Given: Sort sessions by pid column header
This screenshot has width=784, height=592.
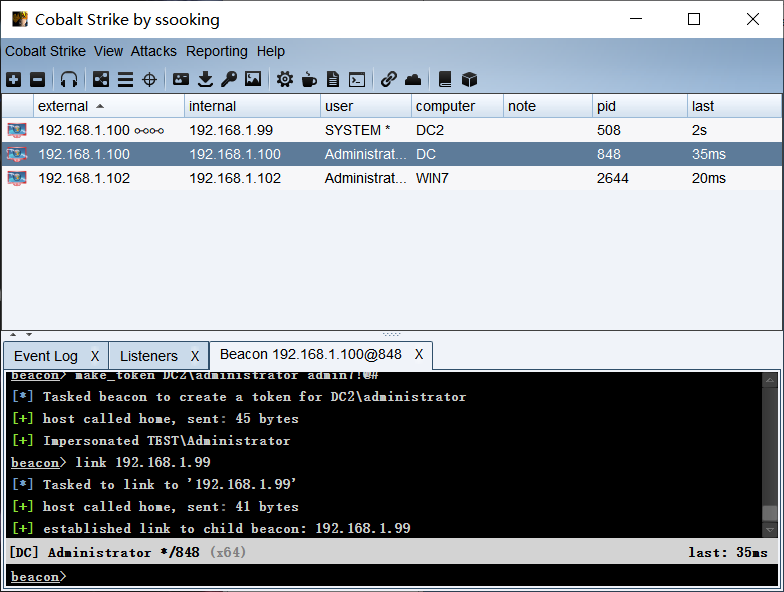Looking at the screenshot, I should 640,106.
